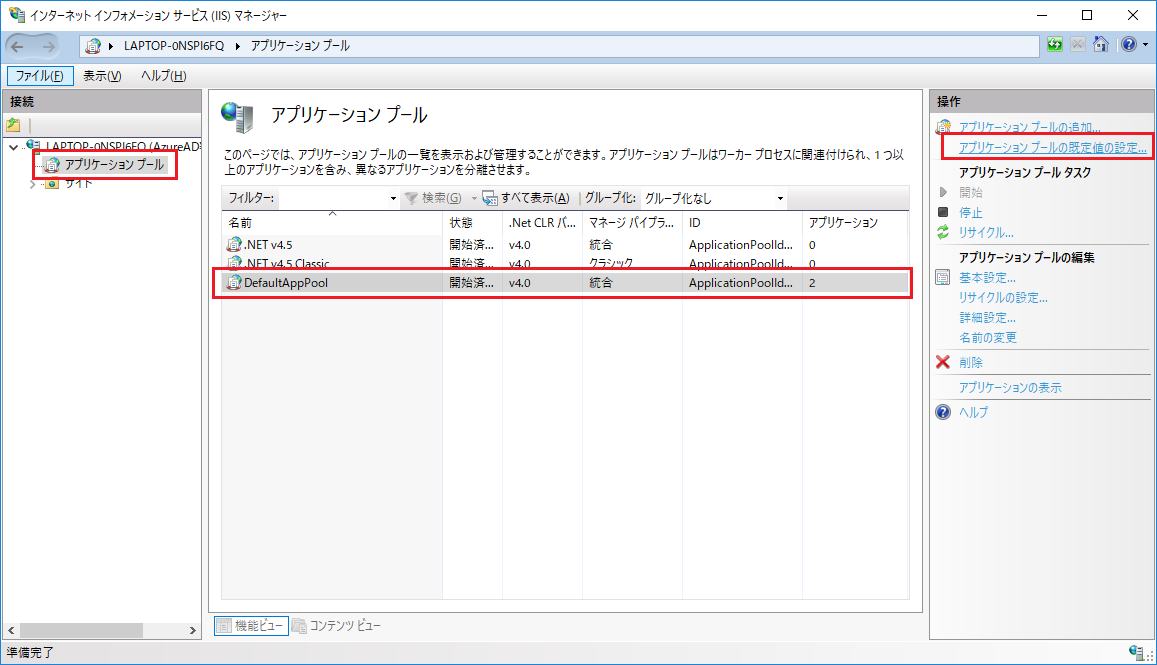
Task: Click アプリケーションの表示 link
Action: pyautogui.click(x=1009, y=387)
